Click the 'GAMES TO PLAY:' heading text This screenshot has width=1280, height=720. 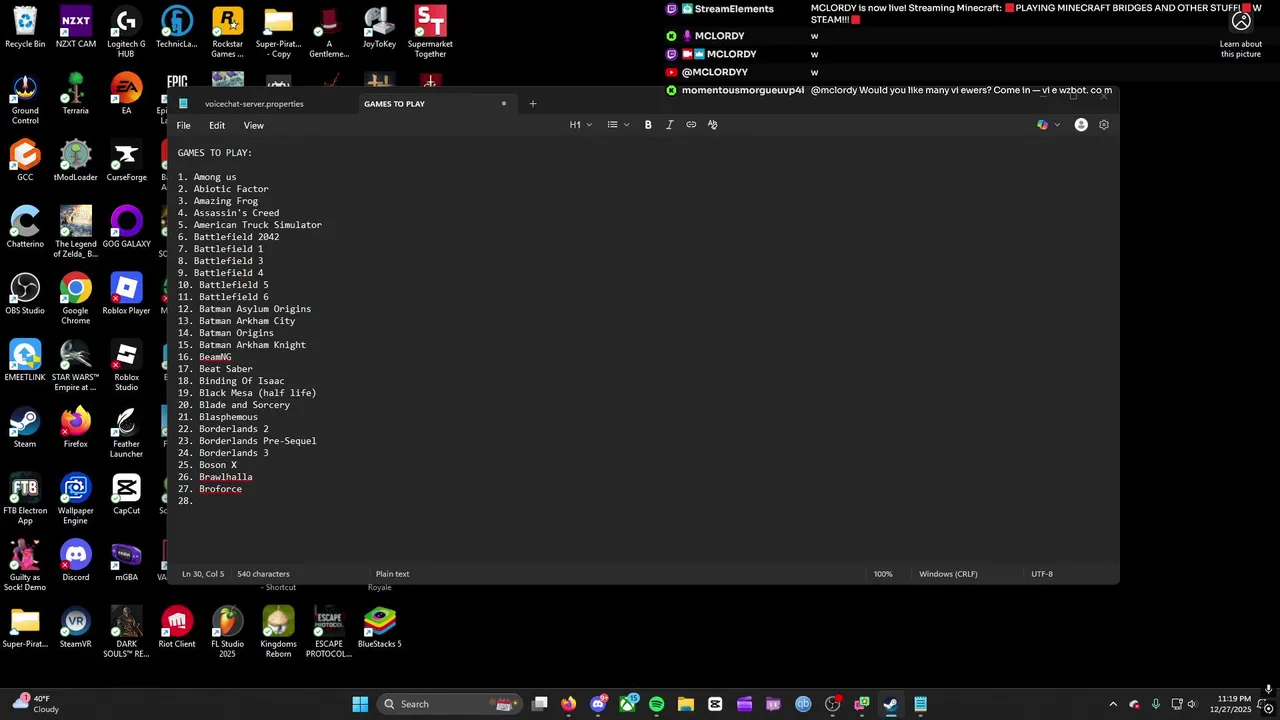click(215, 153)
